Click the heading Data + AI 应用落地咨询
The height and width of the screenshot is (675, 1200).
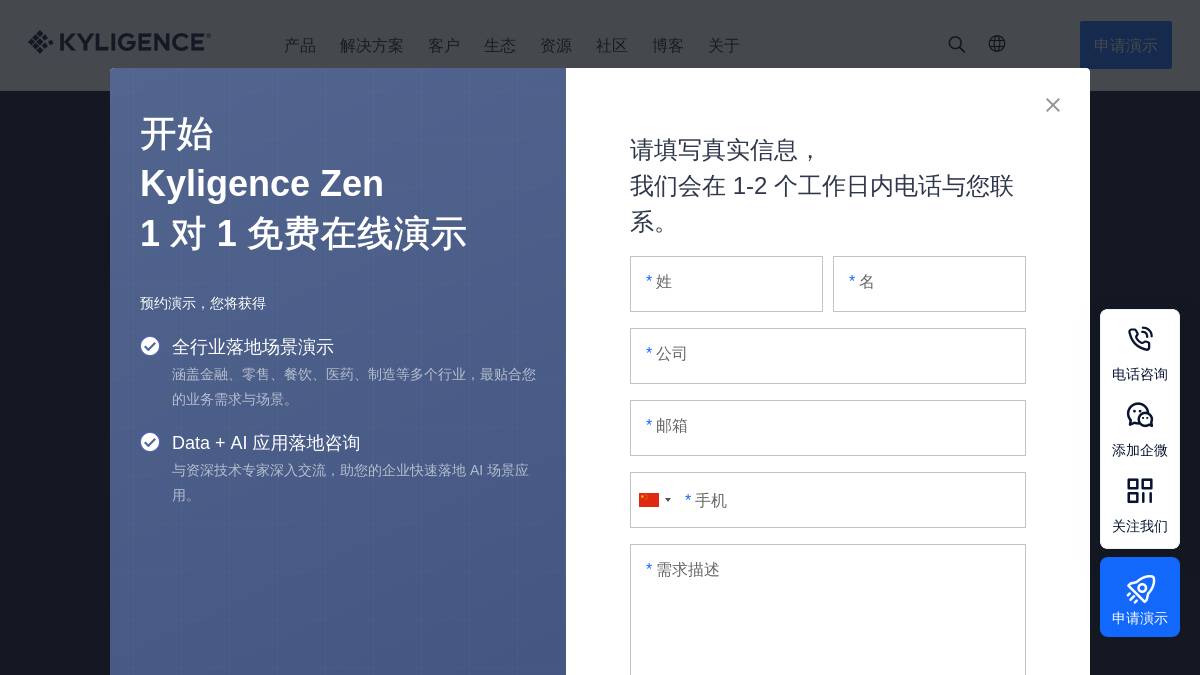[266, 443]
